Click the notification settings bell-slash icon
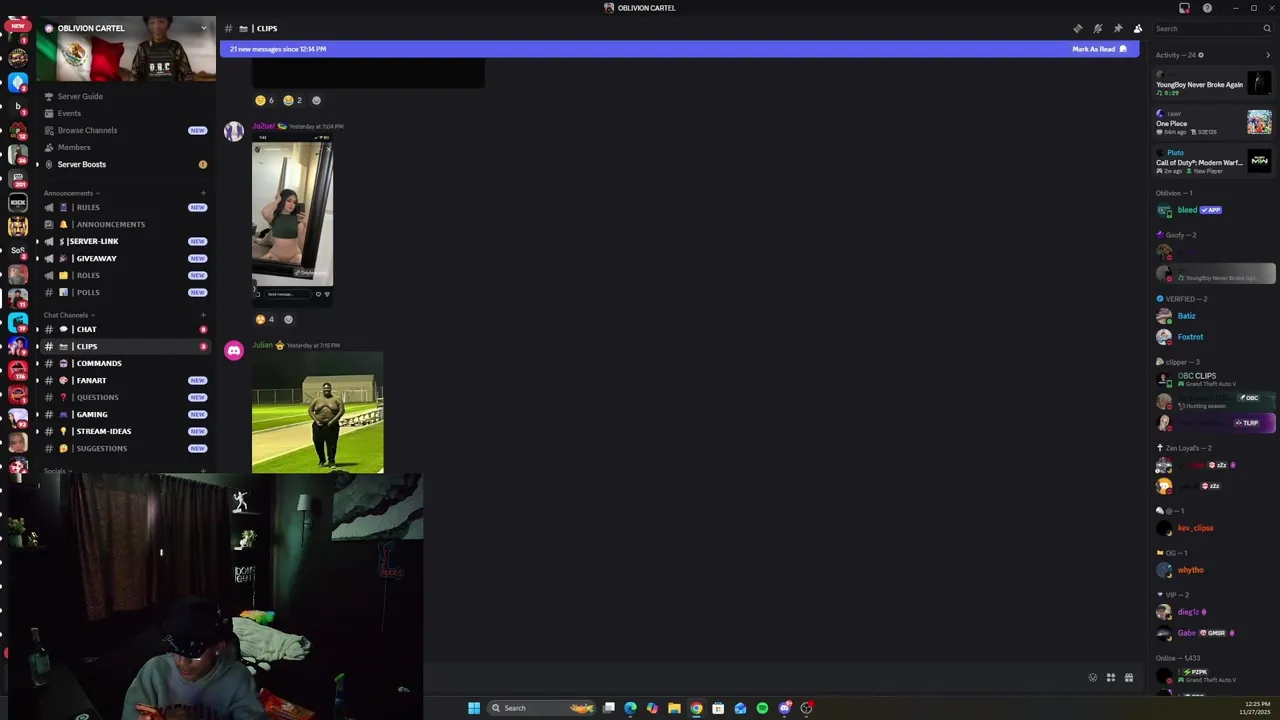The image size is (1280, 720). [1097, 28]
